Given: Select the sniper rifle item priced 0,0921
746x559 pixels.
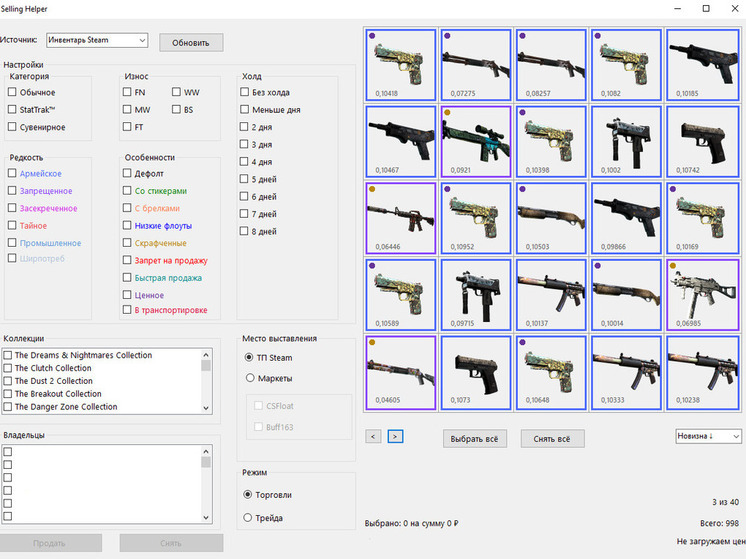Looking at the screenshot, I should 475,140.
